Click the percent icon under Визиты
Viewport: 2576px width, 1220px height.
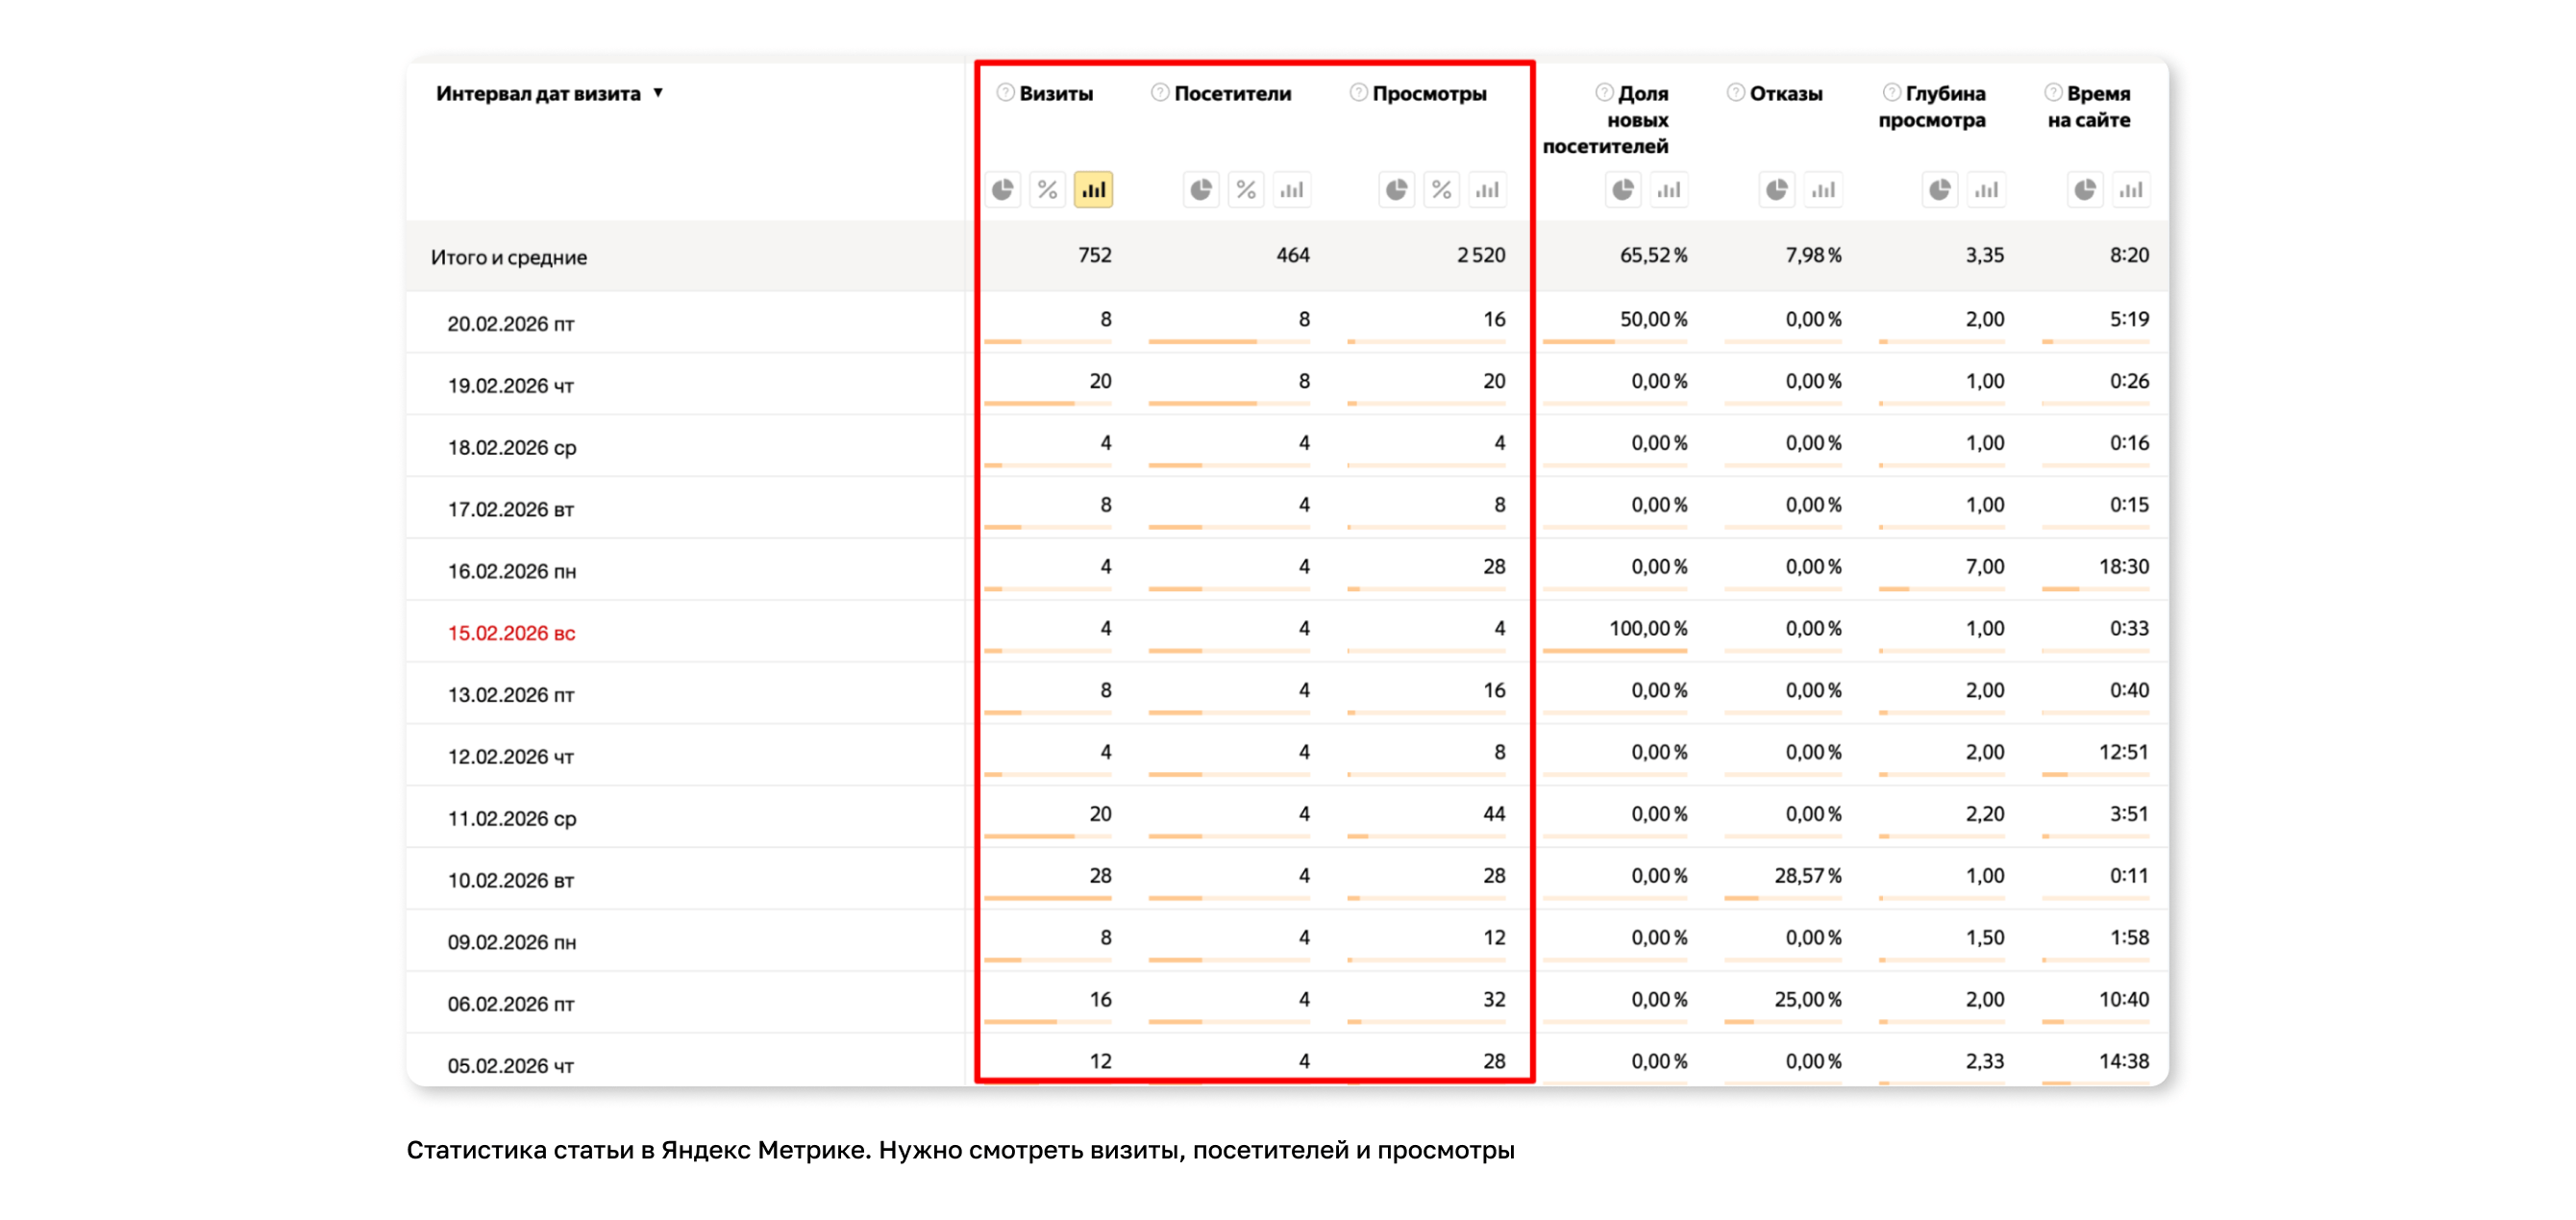pyautogui.click(x=1047, y=189)
